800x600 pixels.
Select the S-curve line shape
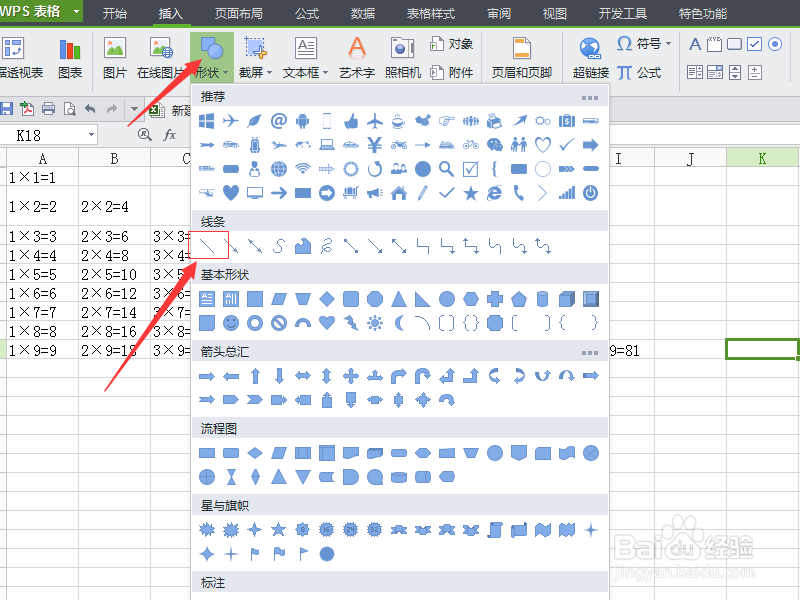click(279, 246)
